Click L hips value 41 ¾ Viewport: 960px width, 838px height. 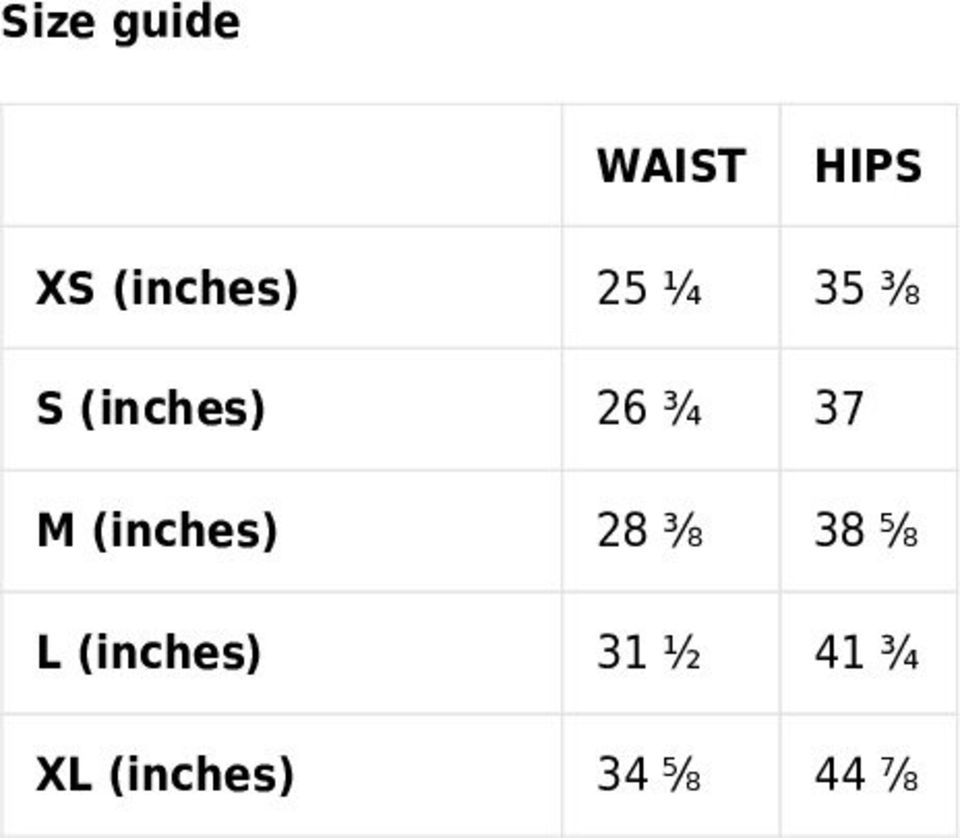pyautogui.click(x=866, y=653)
